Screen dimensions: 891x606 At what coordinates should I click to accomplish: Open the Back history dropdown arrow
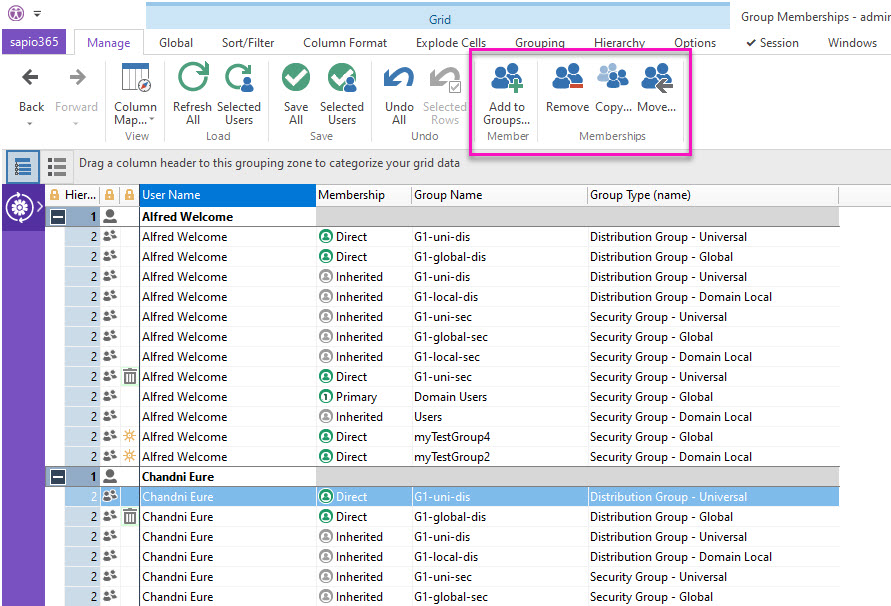(31, 123)
